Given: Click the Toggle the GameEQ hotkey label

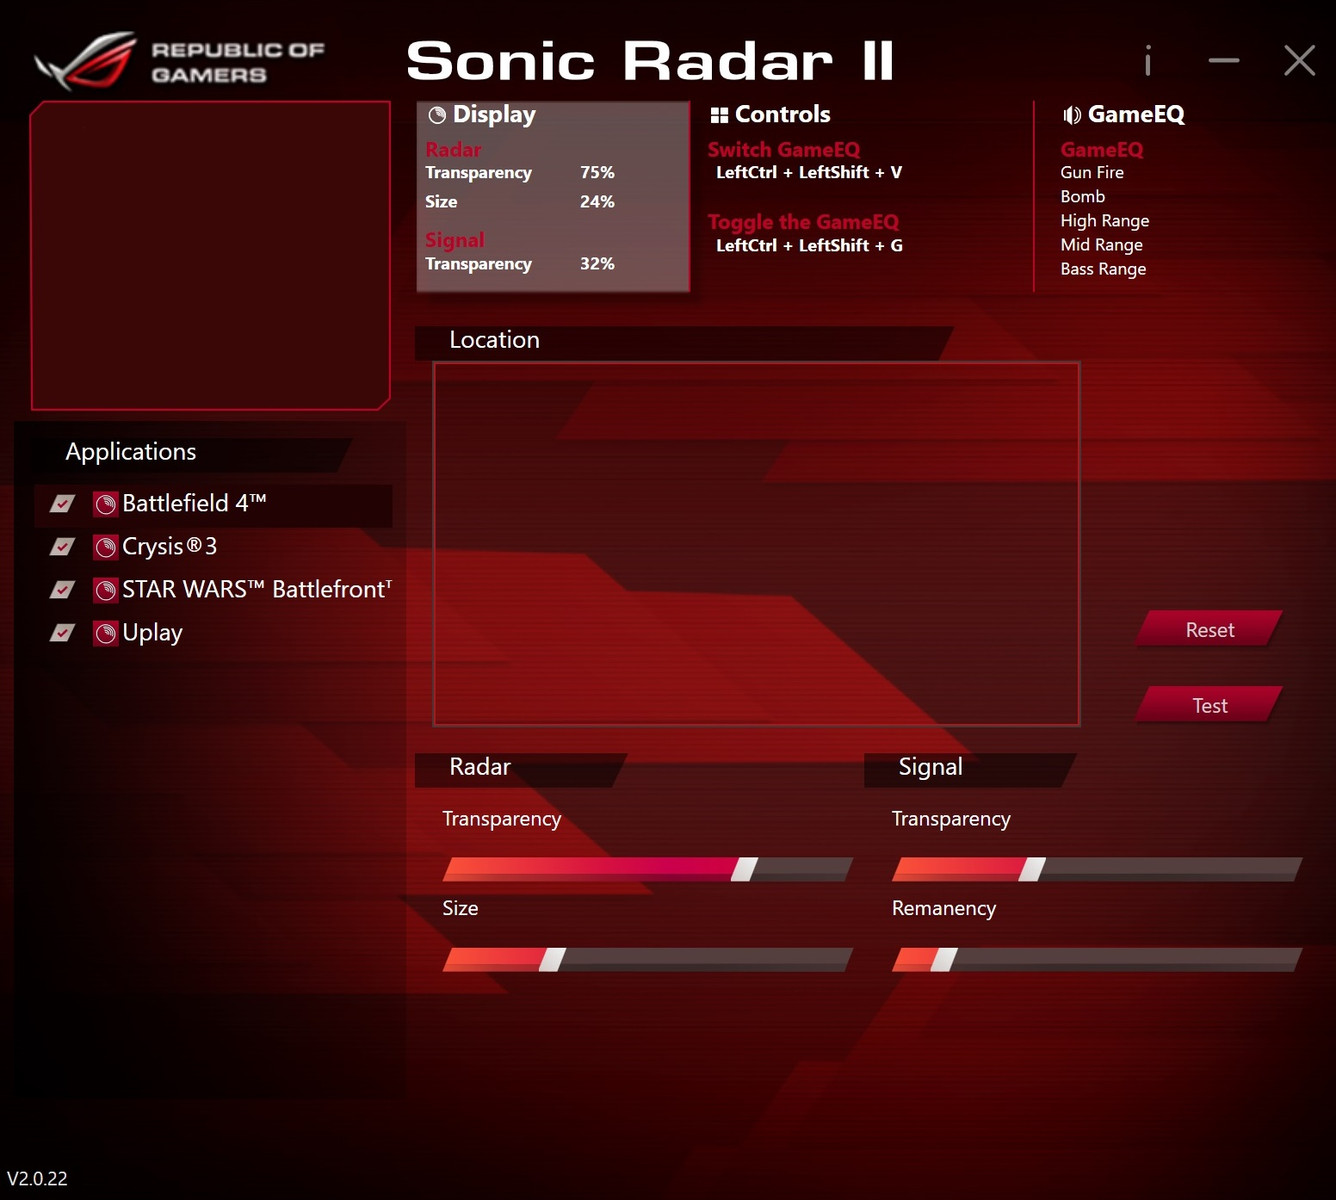Looking at the screenshot, I should click(x=803, y=222).
